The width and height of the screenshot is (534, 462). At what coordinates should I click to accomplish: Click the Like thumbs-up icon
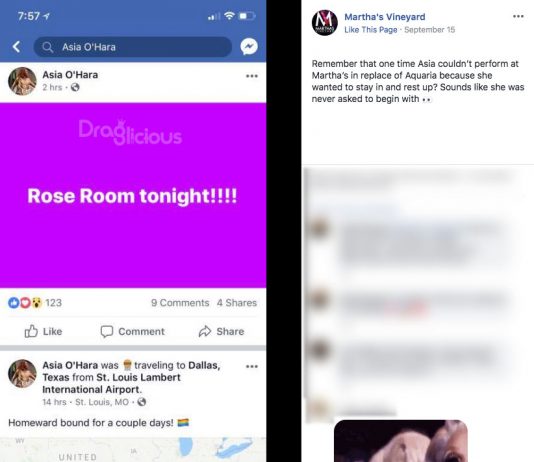click(31, 331)
